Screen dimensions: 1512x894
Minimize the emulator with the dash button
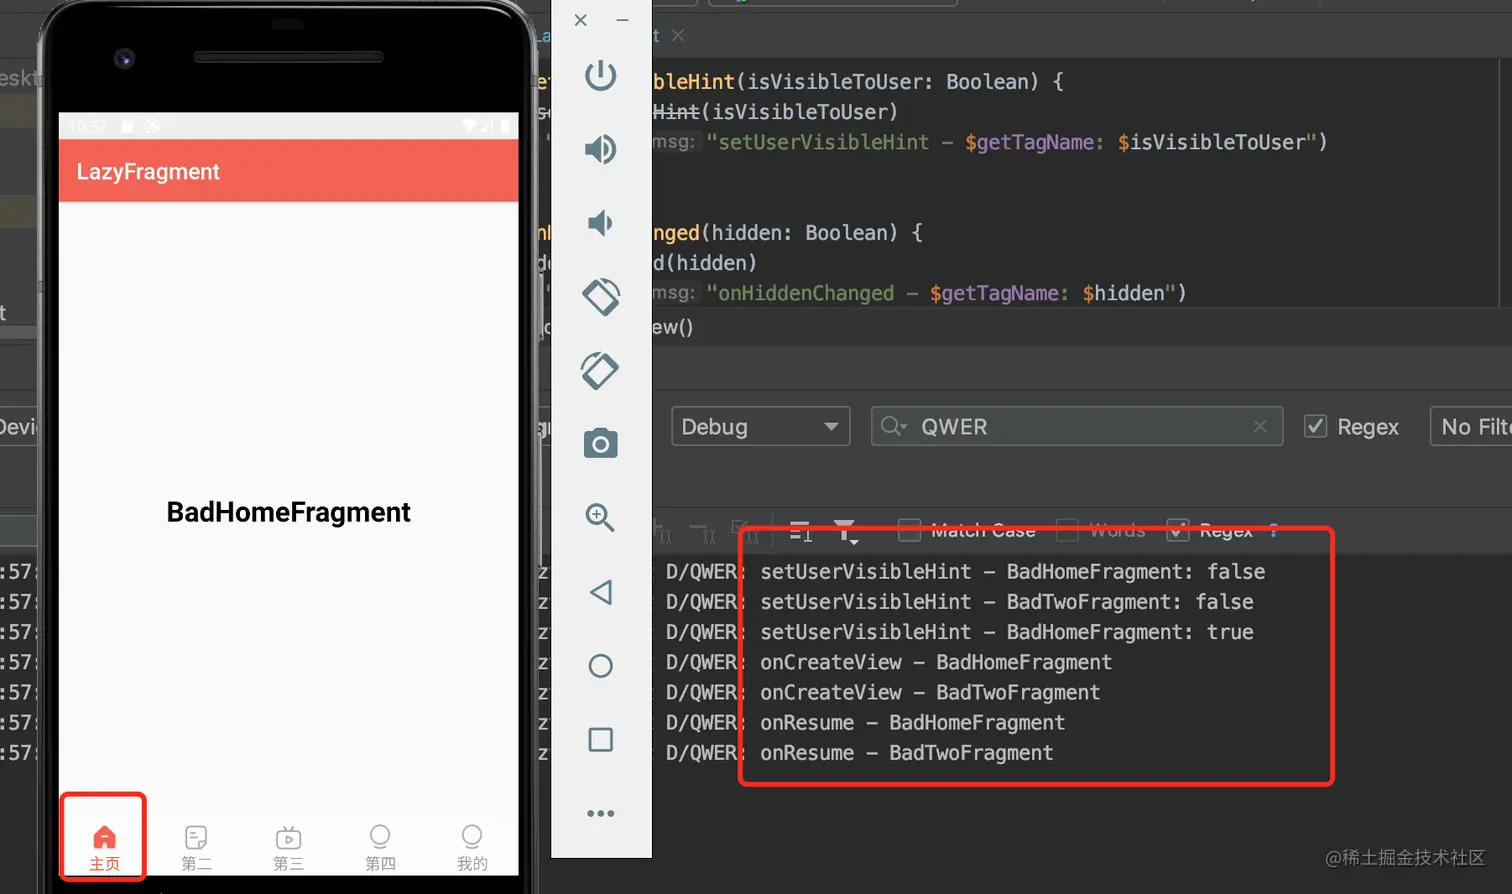(x=622, y=20)
